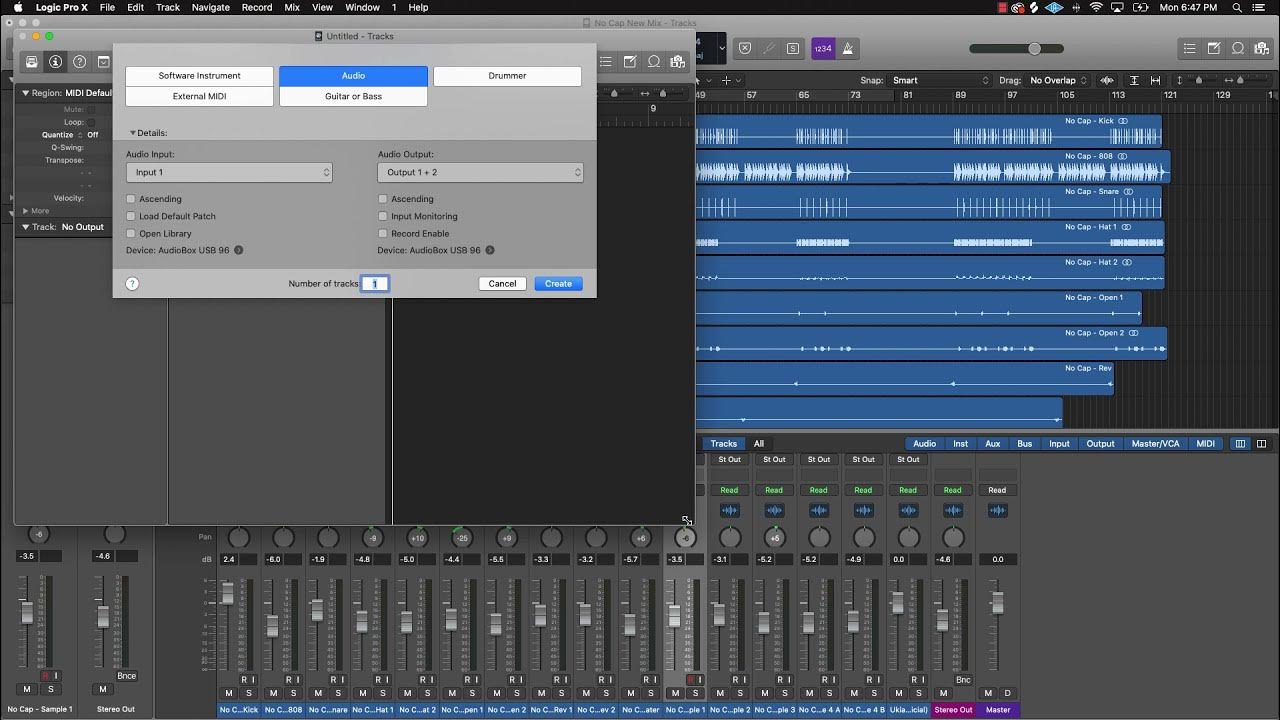Open the Drag No Overlap dropdown
Screen dimensions: 1280x720
coord(1058,80)
